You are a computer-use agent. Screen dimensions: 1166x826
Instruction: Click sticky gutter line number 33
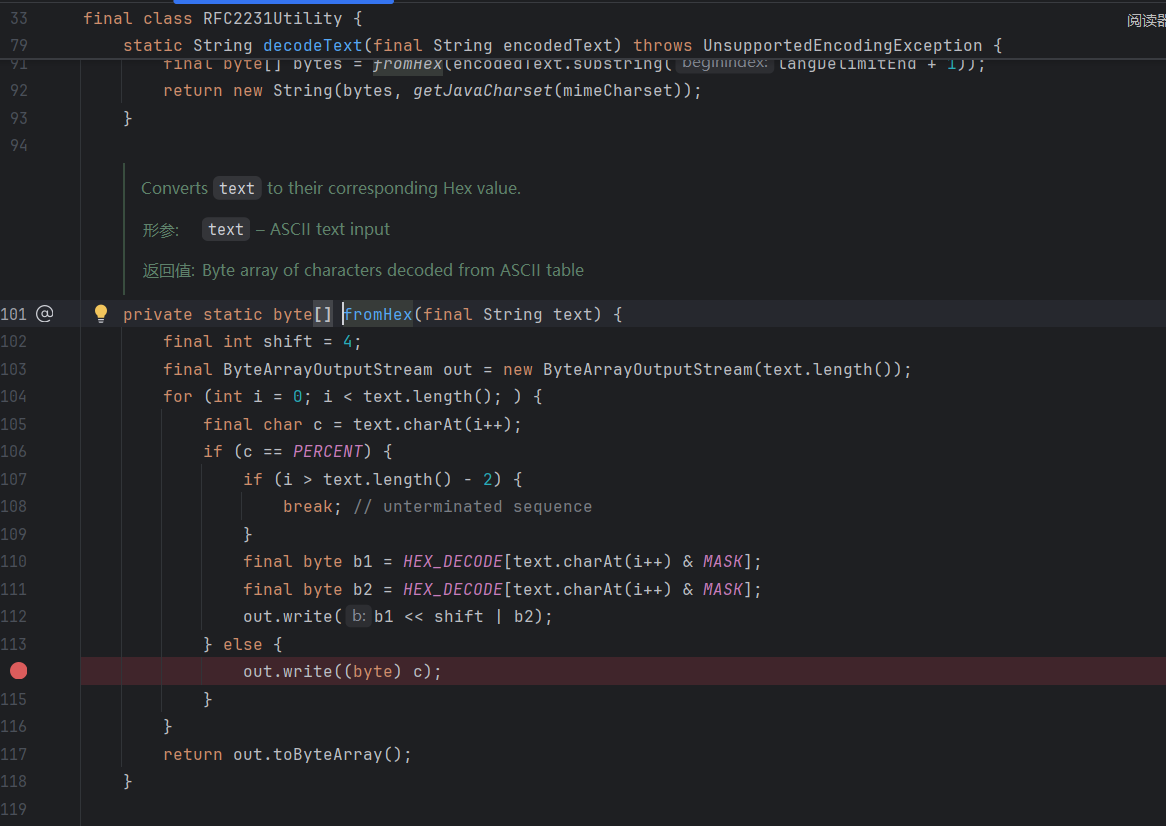(19, 19)
